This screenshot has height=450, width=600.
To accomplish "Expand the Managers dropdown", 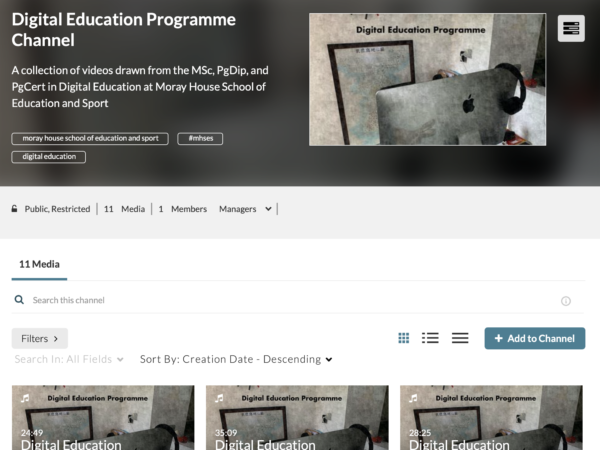I will click(245, 209).
